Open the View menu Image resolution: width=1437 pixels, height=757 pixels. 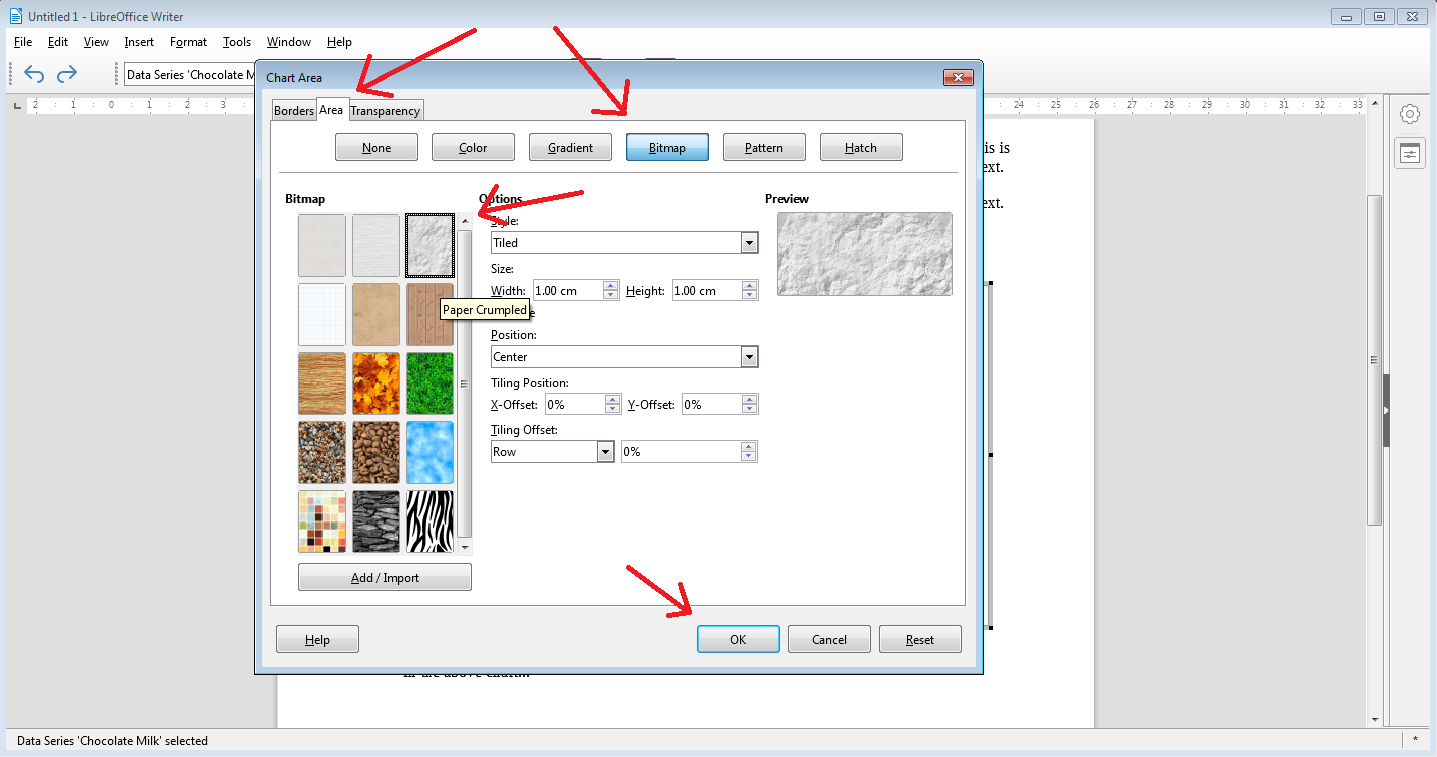click(96, 42)
